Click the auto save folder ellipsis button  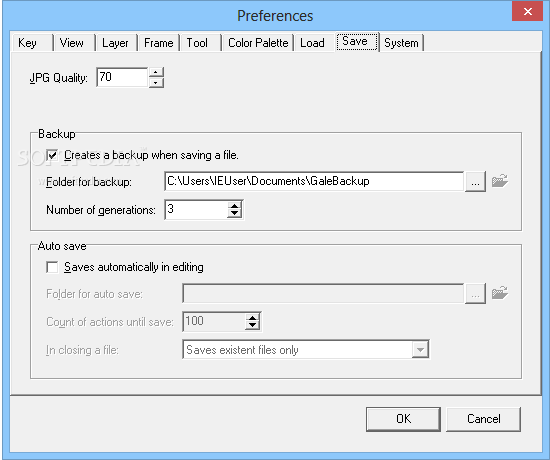[x=475, y=294]
